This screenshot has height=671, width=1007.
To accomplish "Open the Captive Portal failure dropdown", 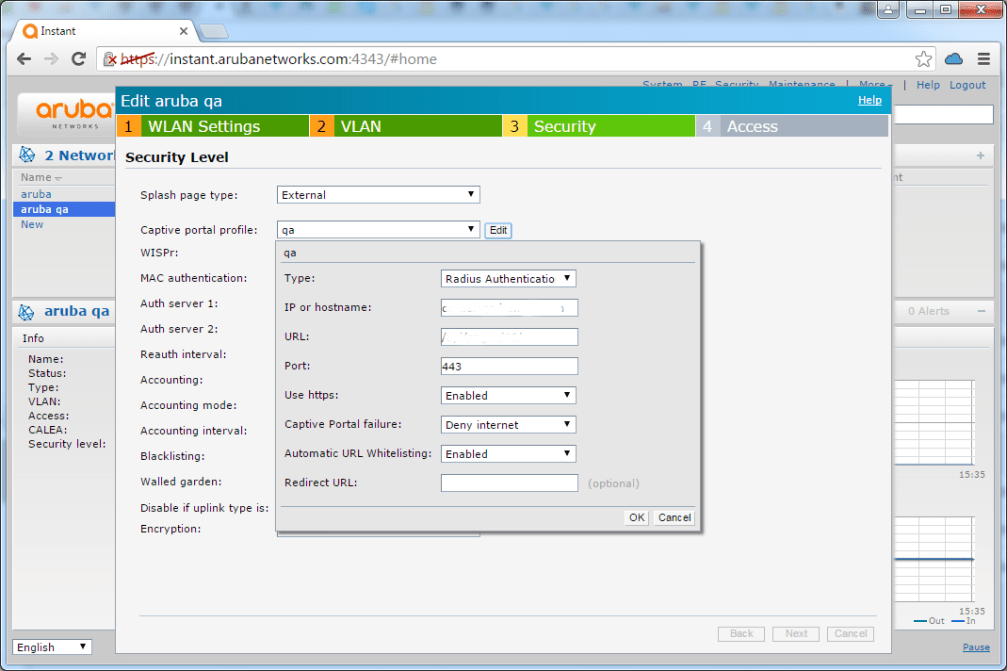I will click(x=508, y=424).
